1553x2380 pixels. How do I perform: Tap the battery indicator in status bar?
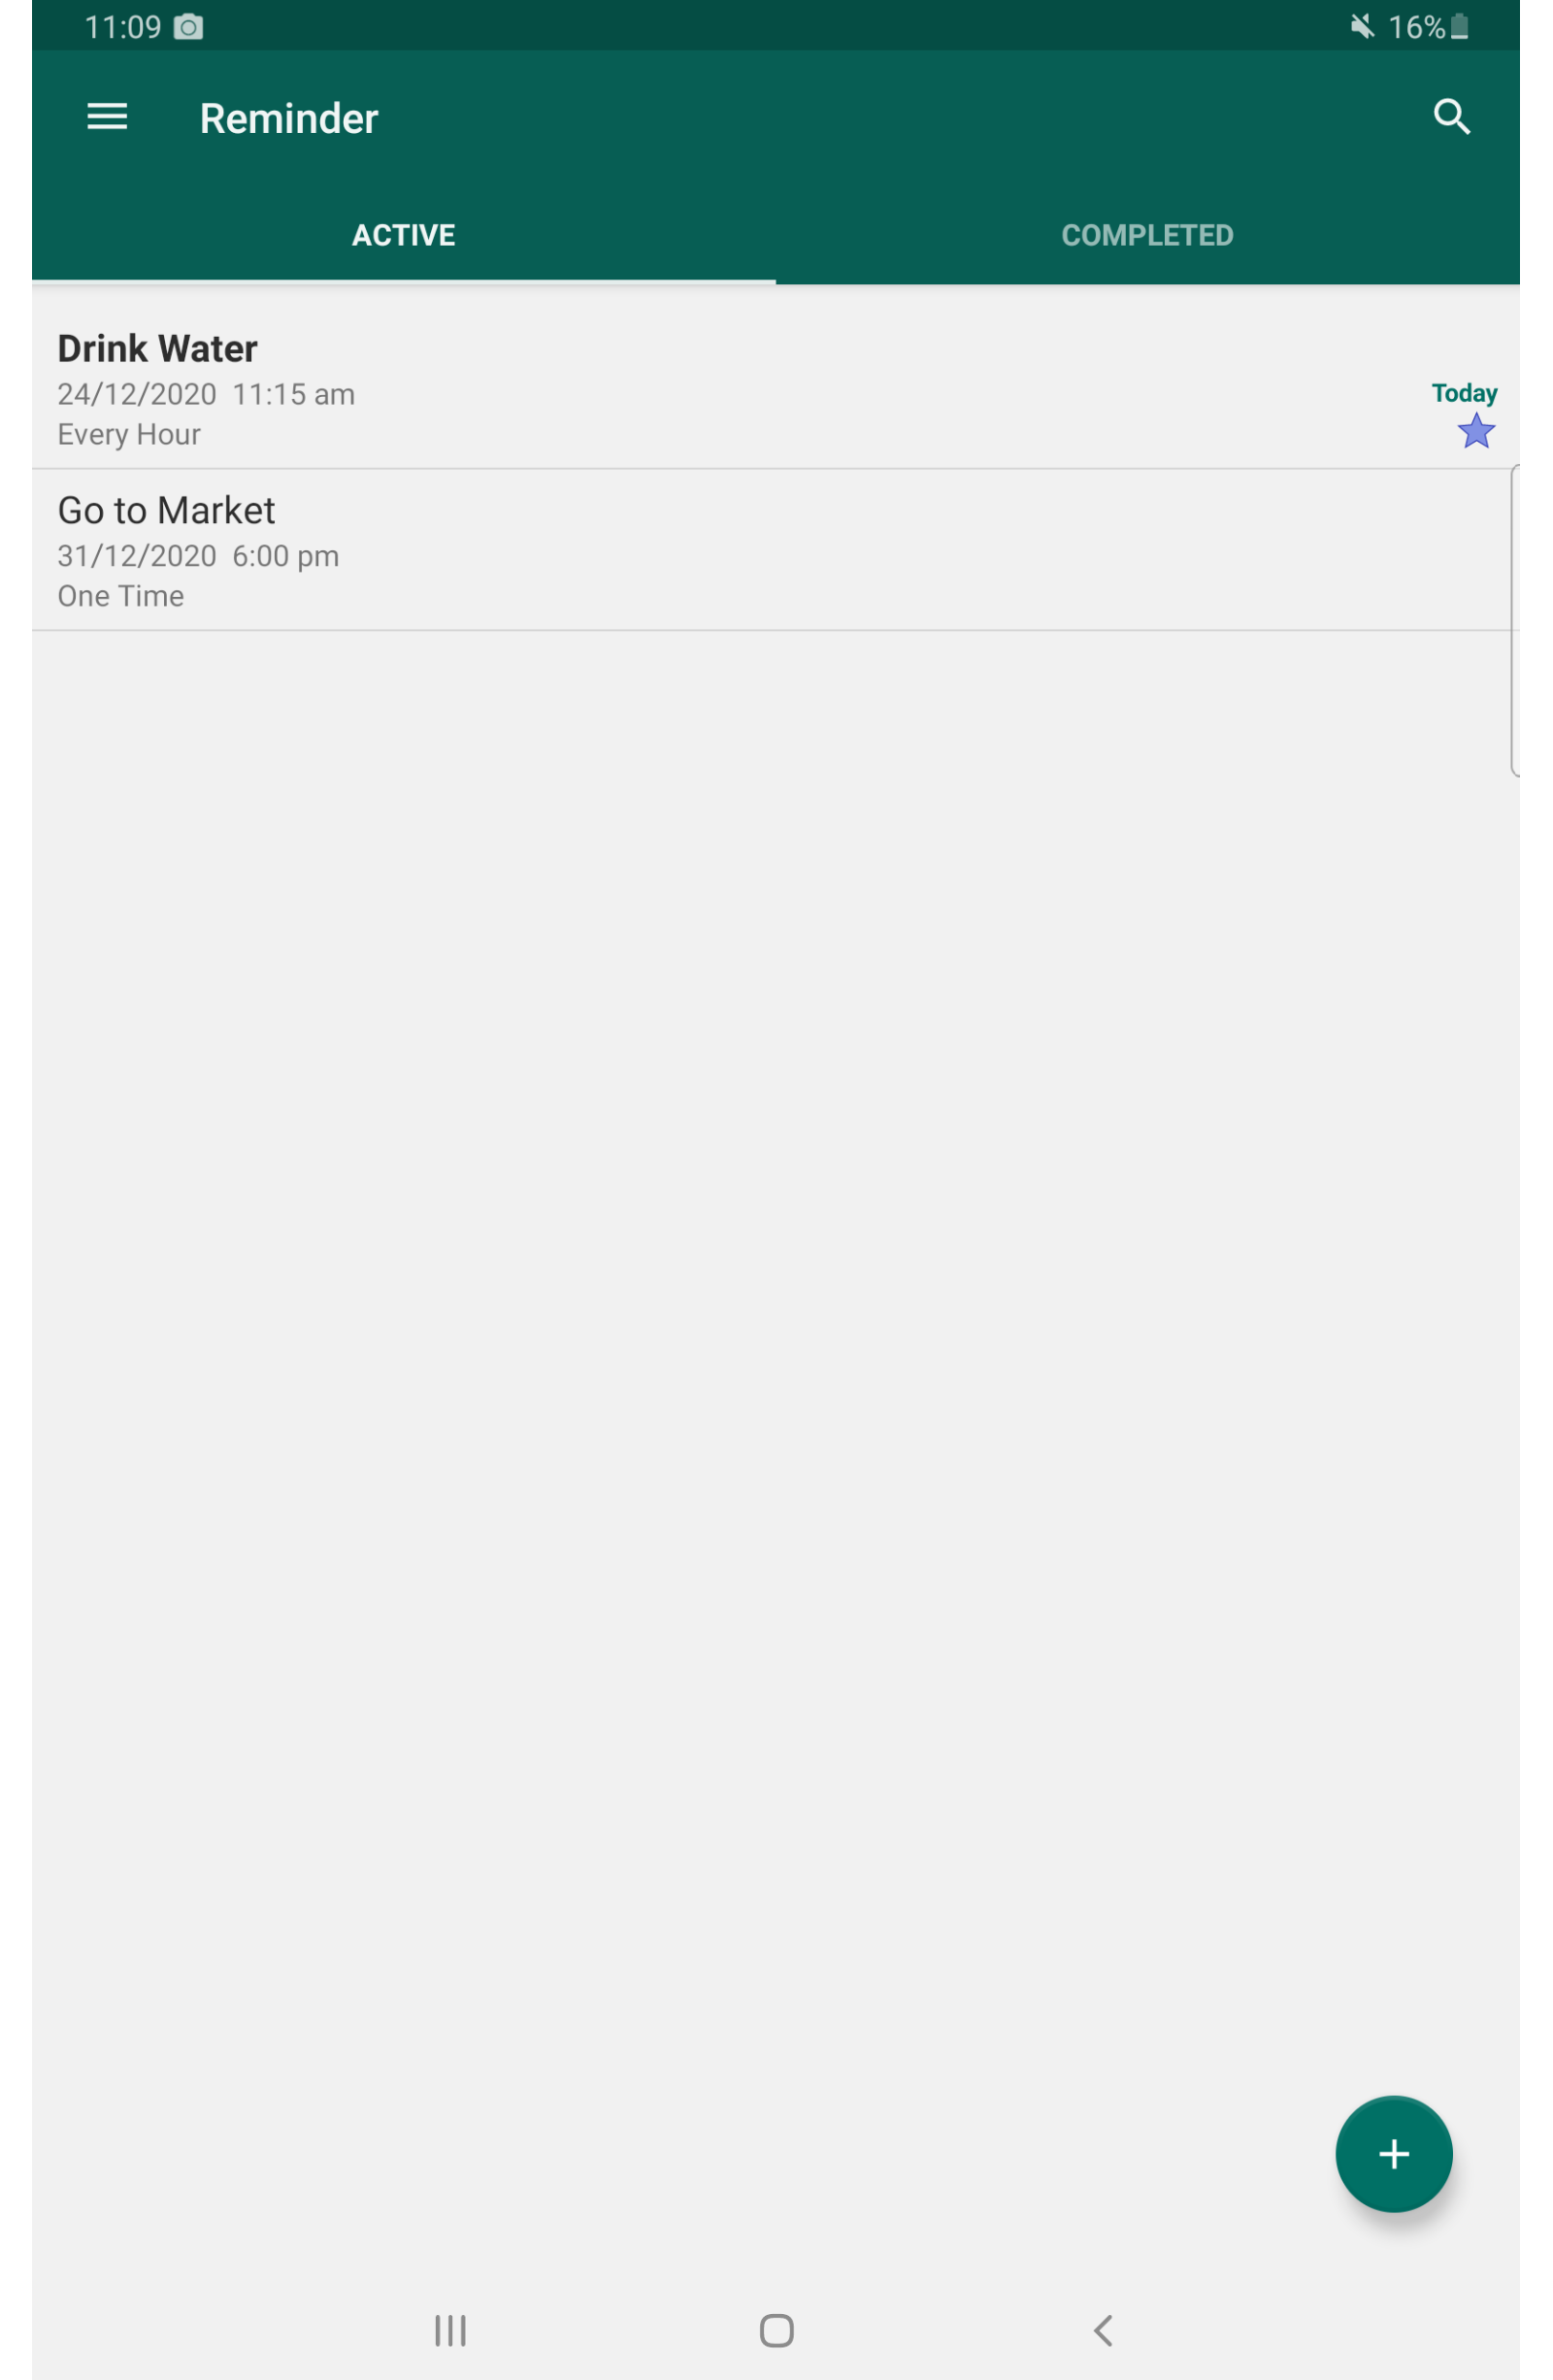(1459, 26)
